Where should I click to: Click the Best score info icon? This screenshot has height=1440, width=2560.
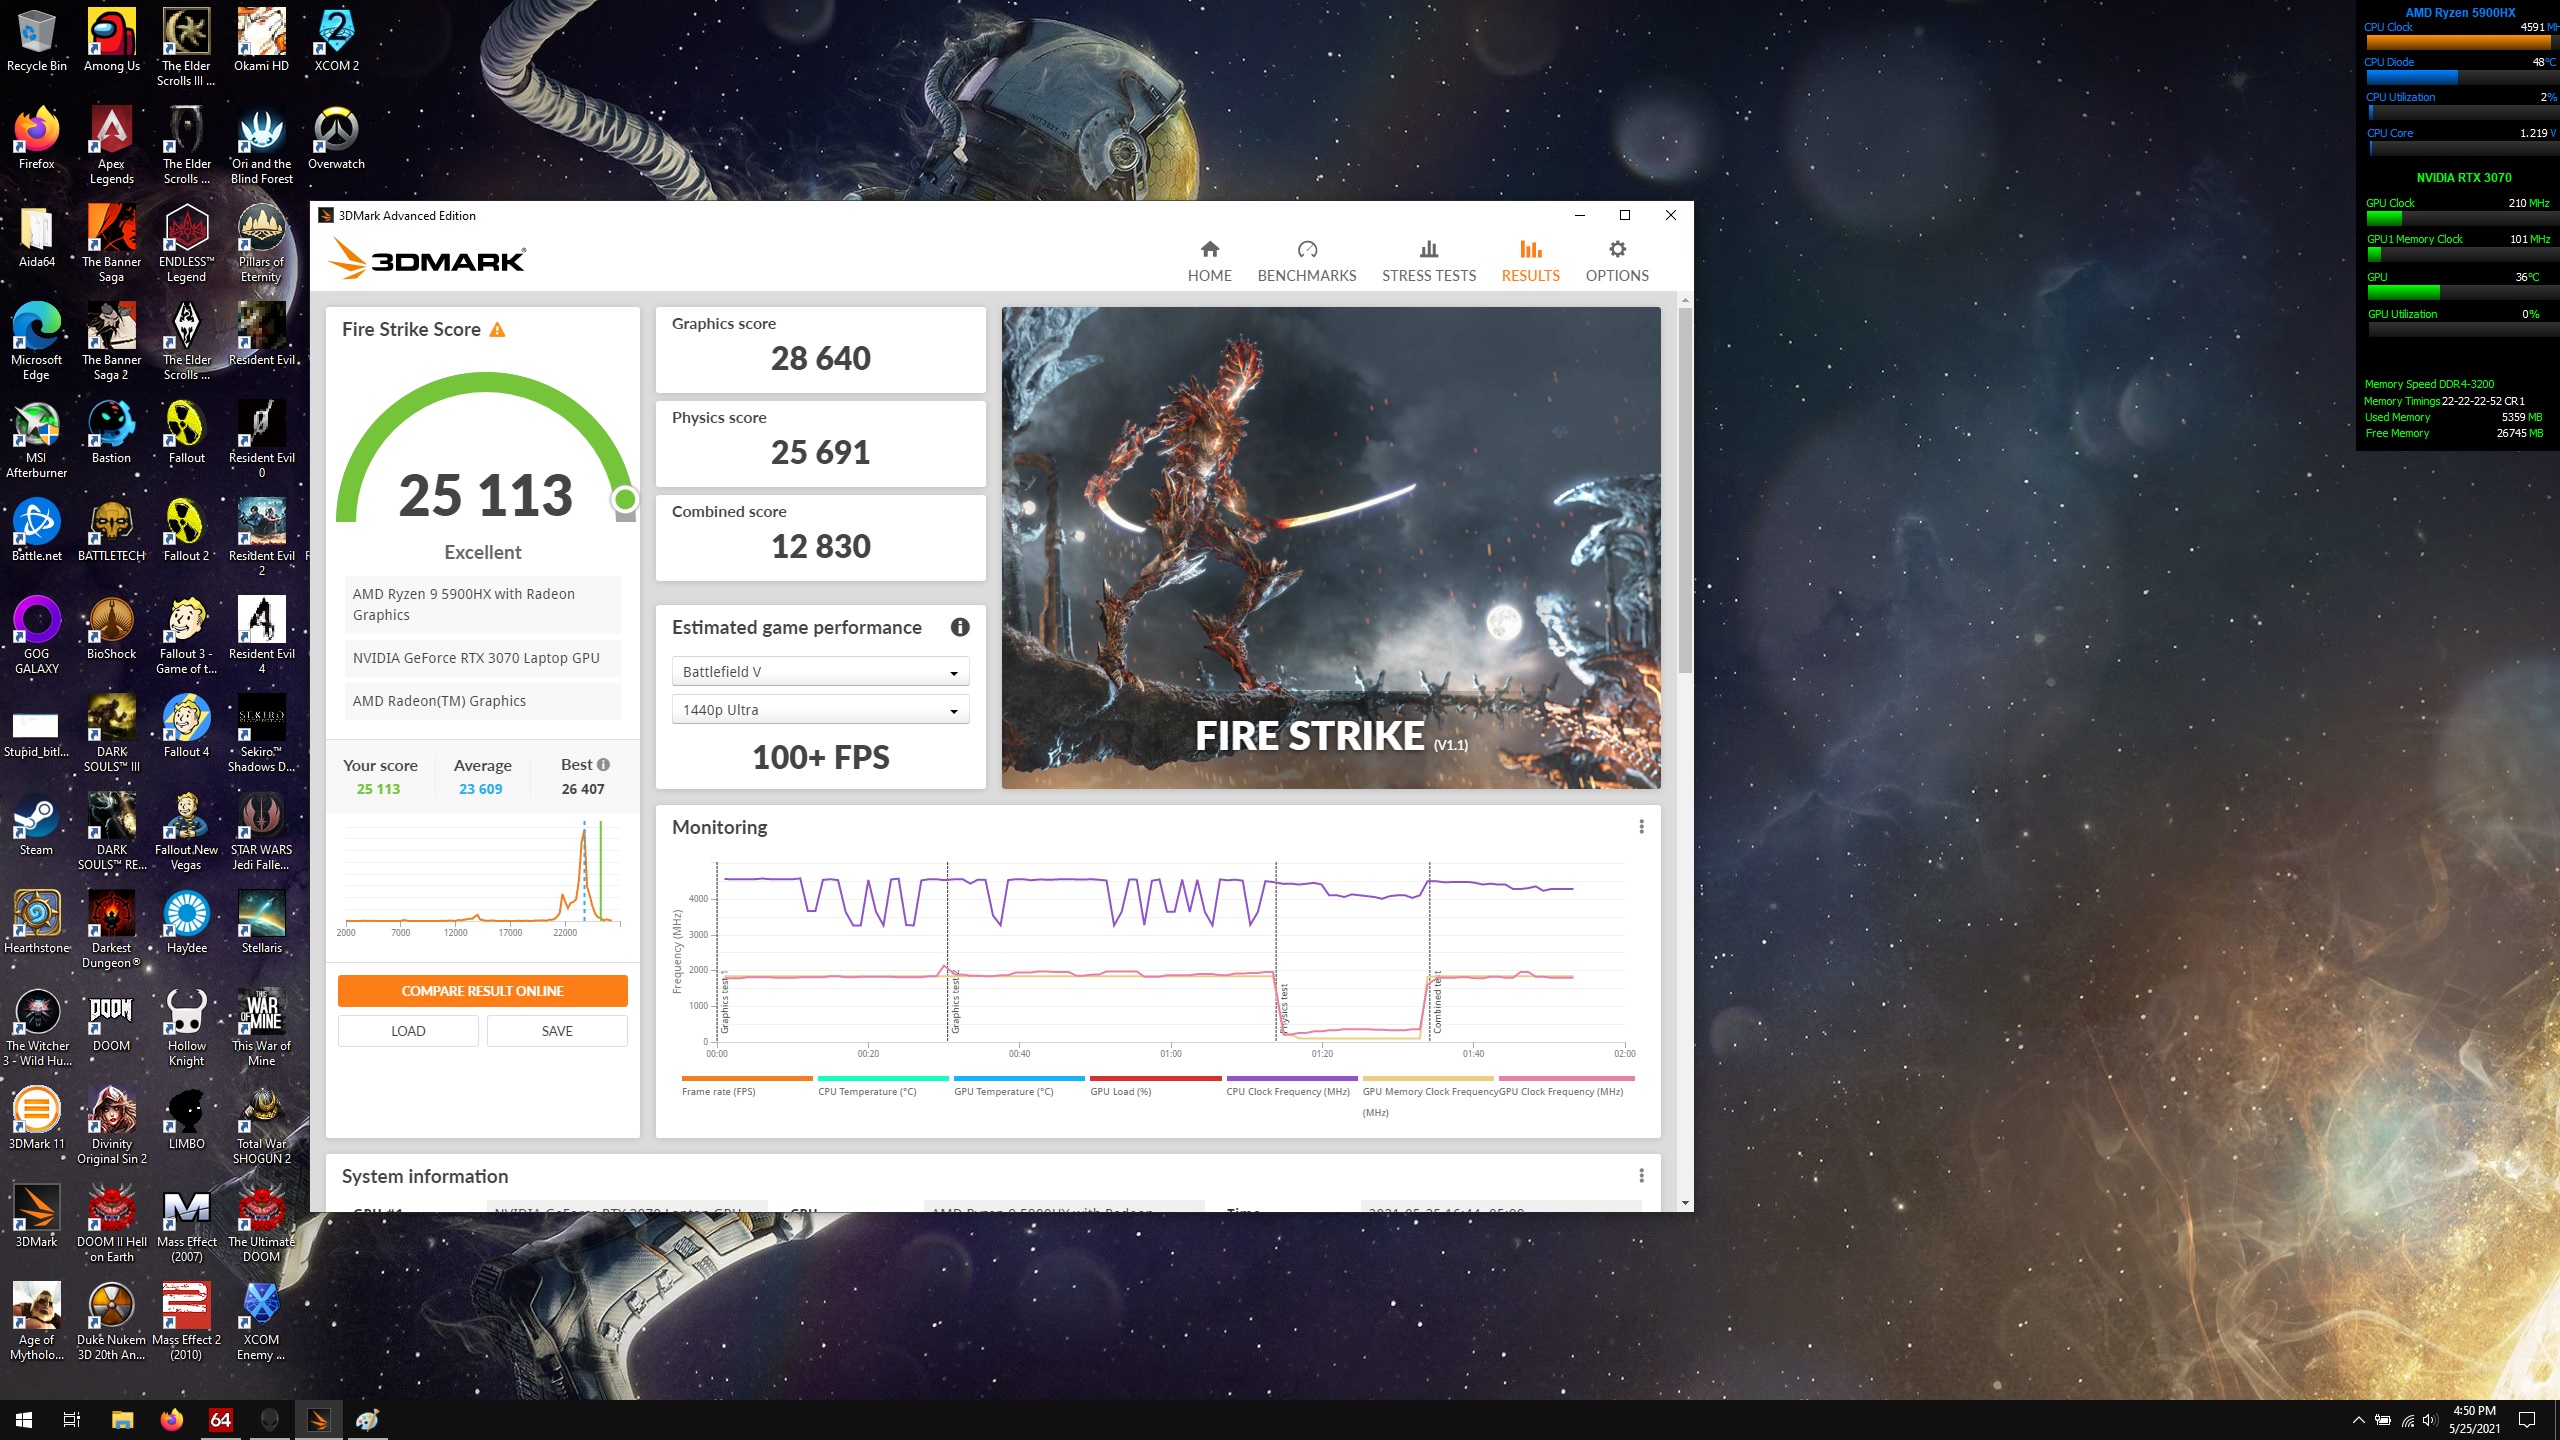[x=603, y=764]
